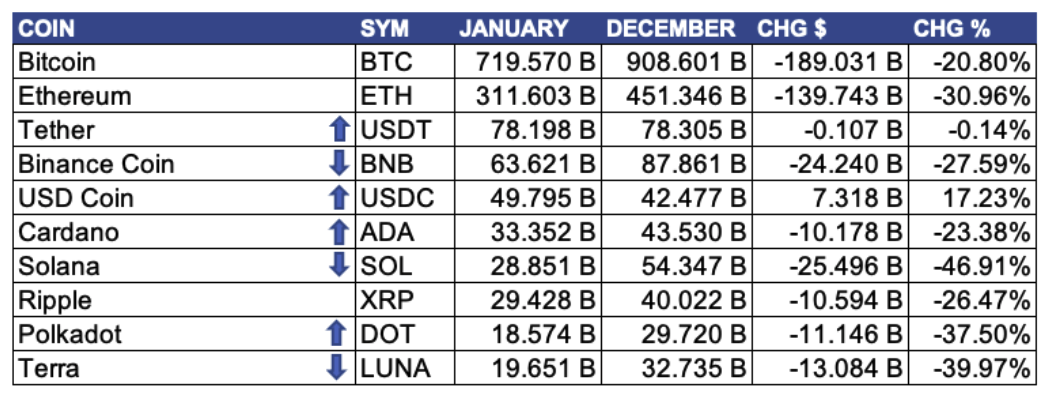Image resolution: width=1050 pixels, height=393 pixels.
Task: Select Ethereum's December value 451.346 B
Action: click(676, 96)
